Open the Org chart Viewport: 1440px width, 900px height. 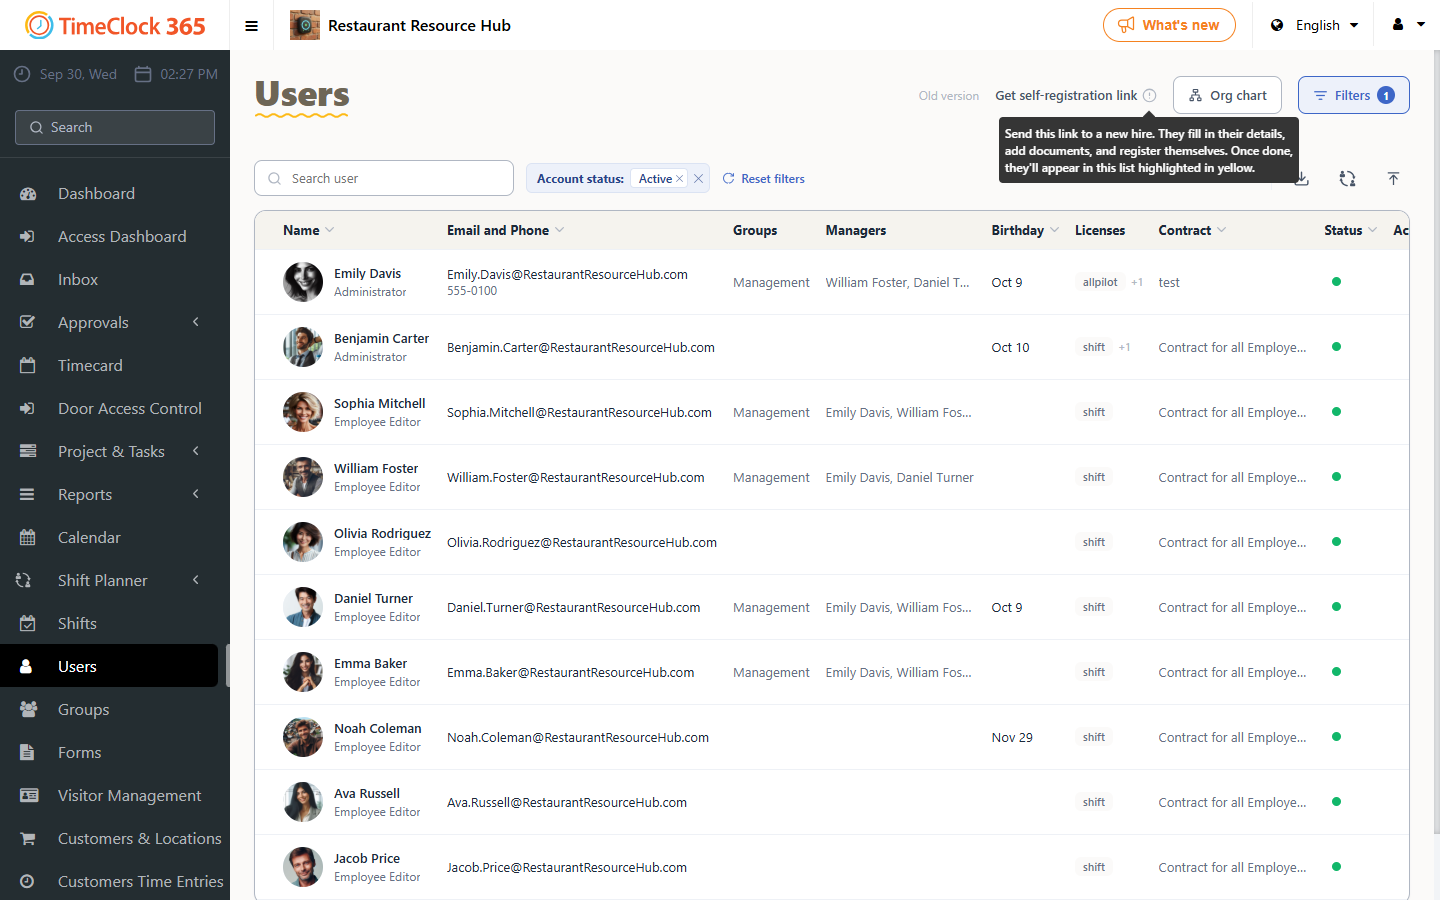pos(1227,96)
